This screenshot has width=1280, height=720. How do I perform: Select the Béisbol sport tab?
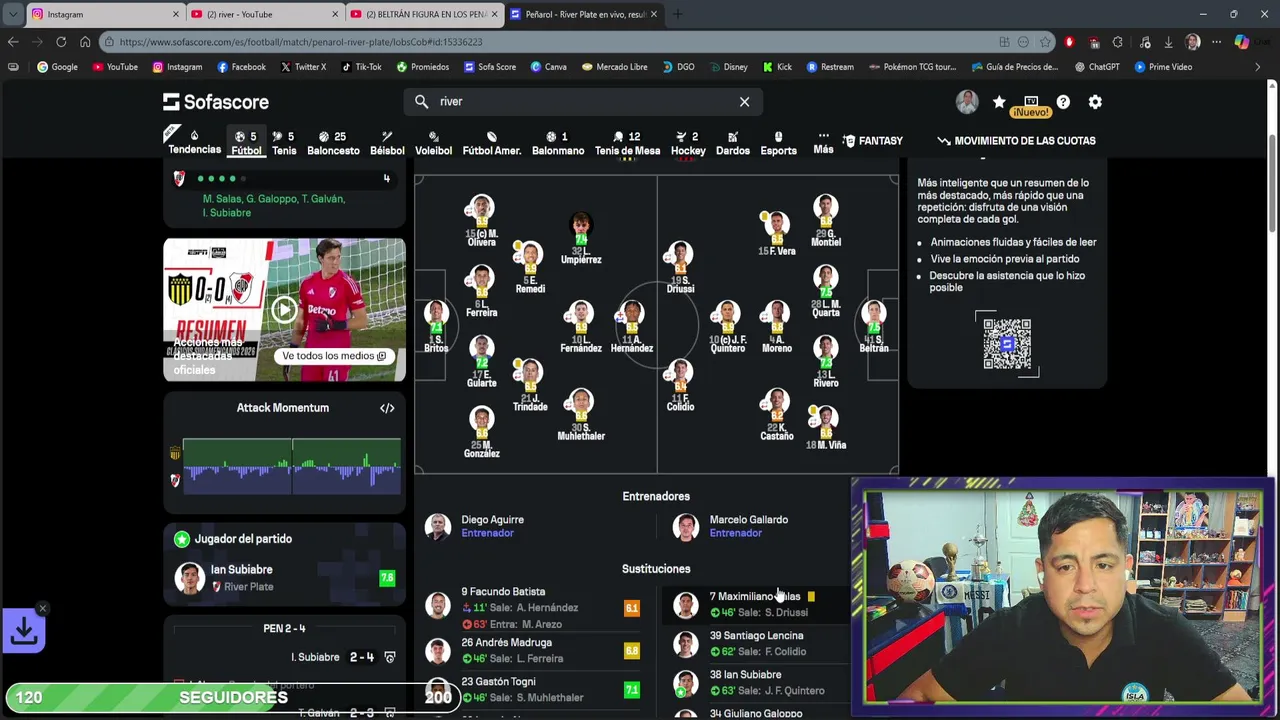click(x=387, y=143)
